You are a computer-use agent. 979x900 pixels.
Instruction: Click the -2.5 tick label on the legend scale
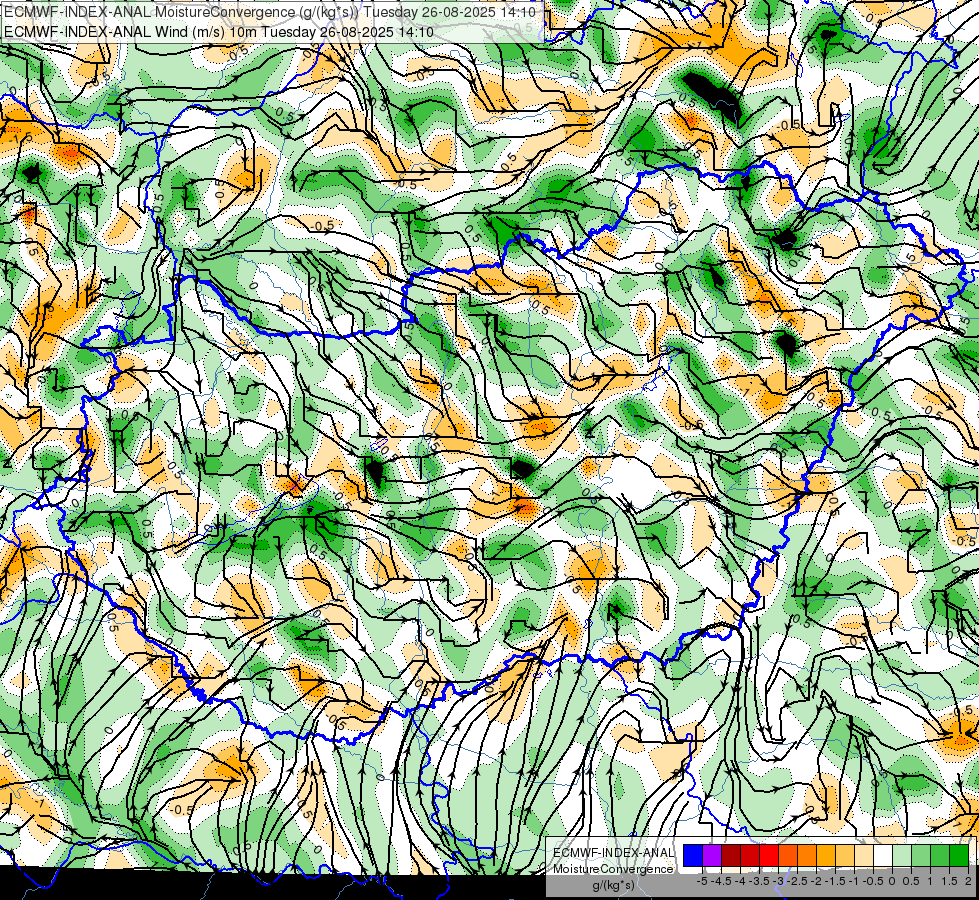(x=797, y=881)
